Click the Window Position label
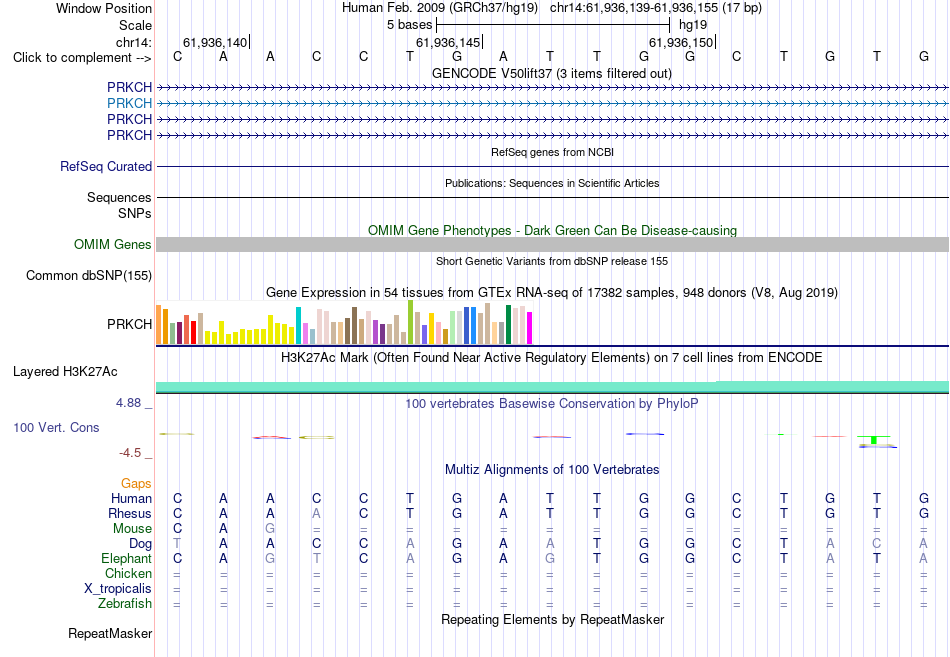This screenshot has width=950, height=657. tap(104, 9)
